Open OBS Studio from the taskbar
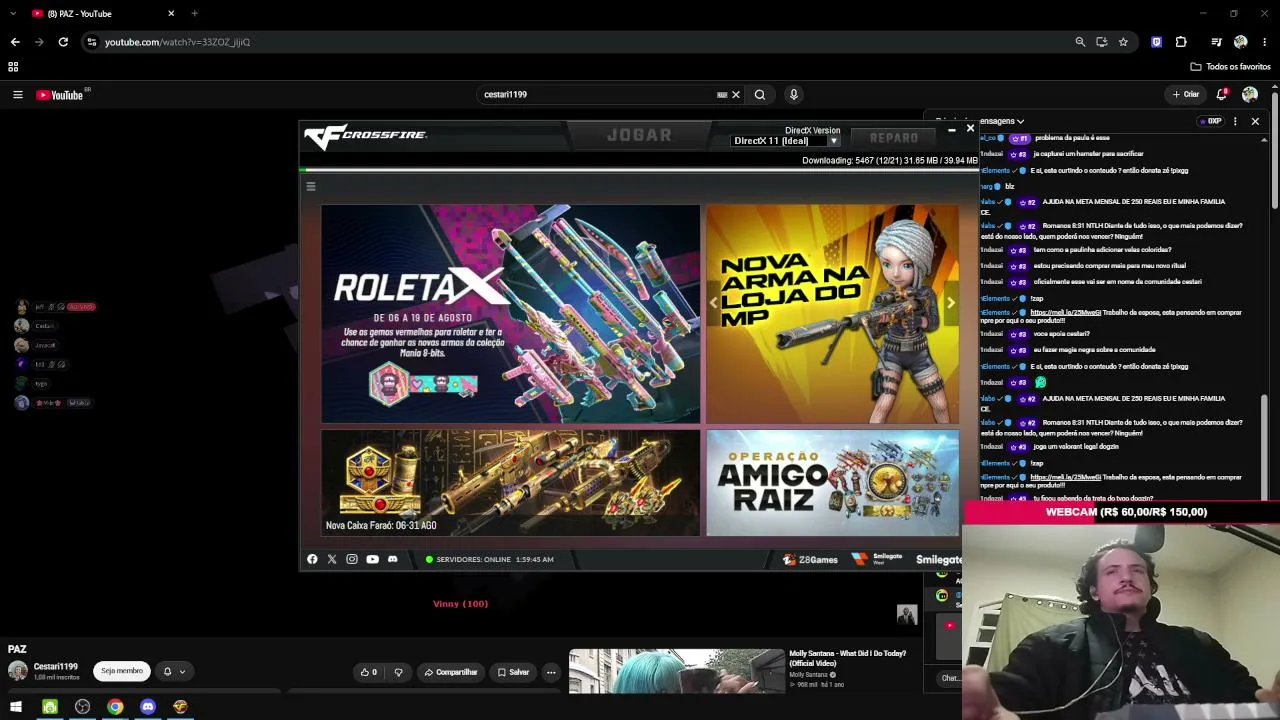This screenshot has height=720, width=1280. coord(82,707)
